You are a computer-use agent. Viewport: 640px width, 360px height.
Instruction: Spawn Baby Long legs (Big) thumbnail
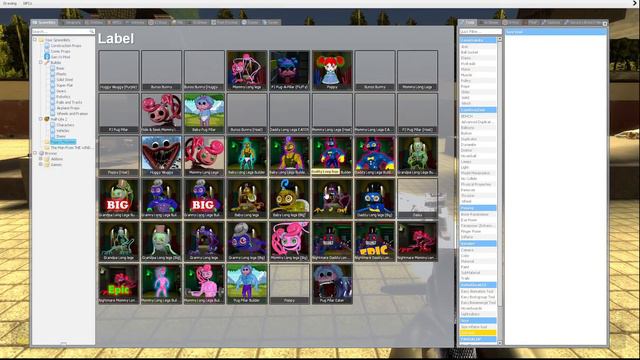coord(289,198)
